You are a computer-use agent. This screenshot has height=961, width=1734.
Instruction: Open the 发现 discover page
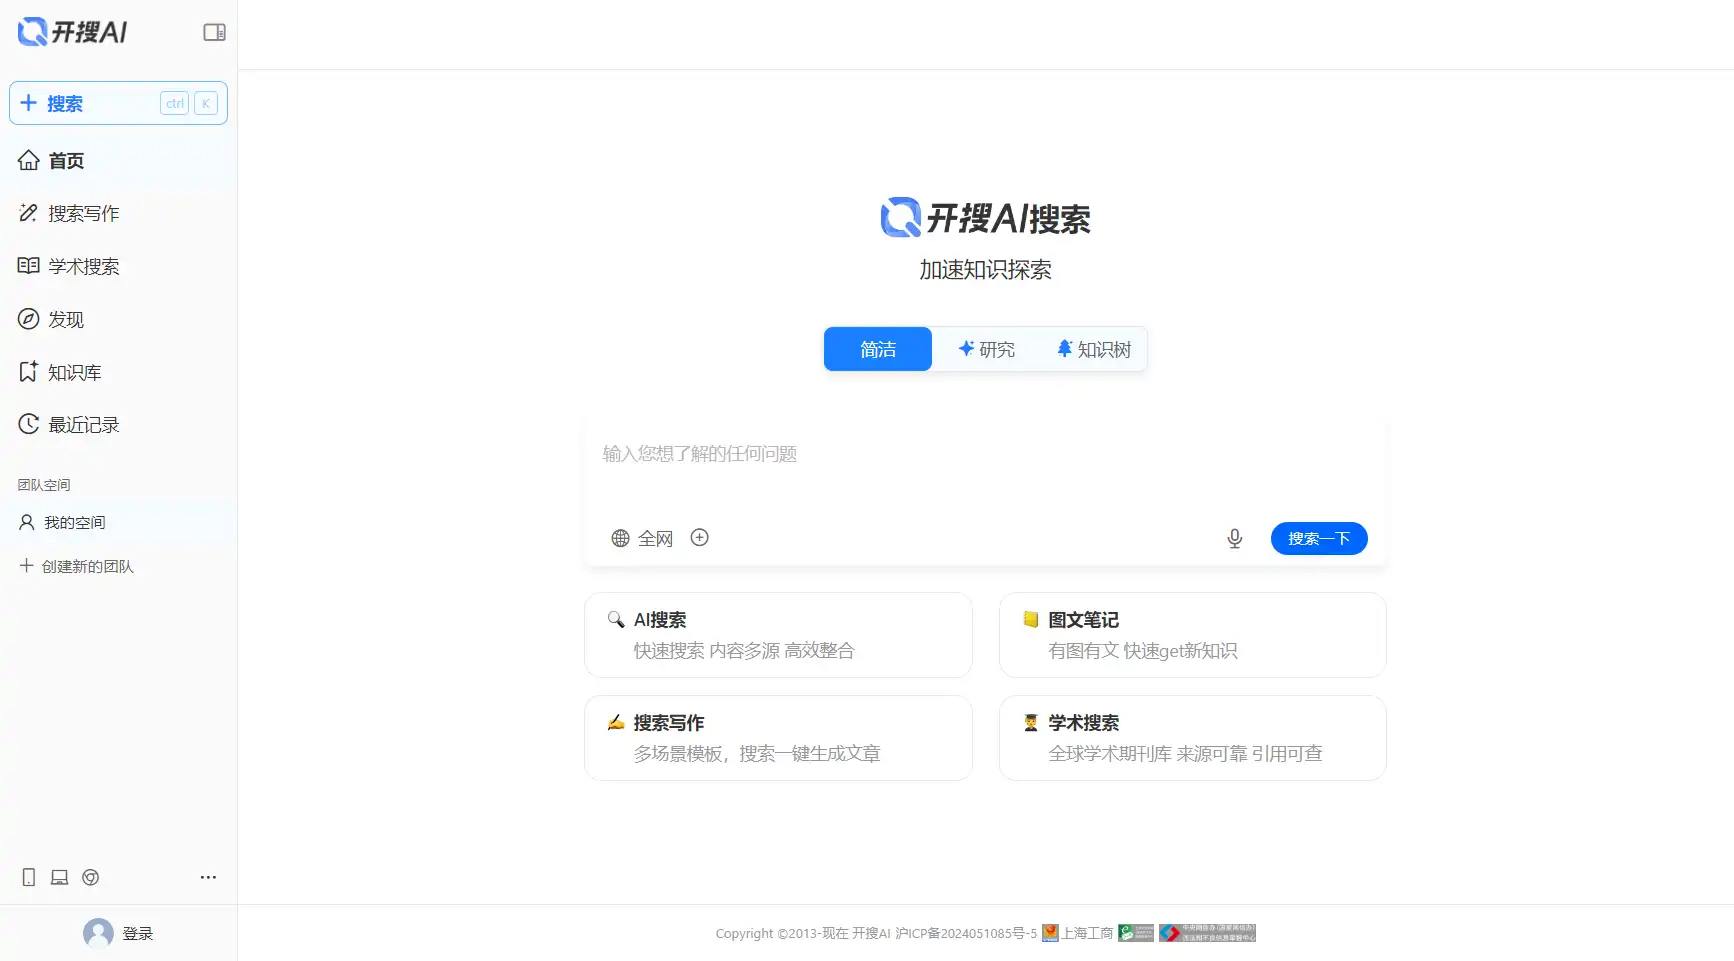(118, 319)
